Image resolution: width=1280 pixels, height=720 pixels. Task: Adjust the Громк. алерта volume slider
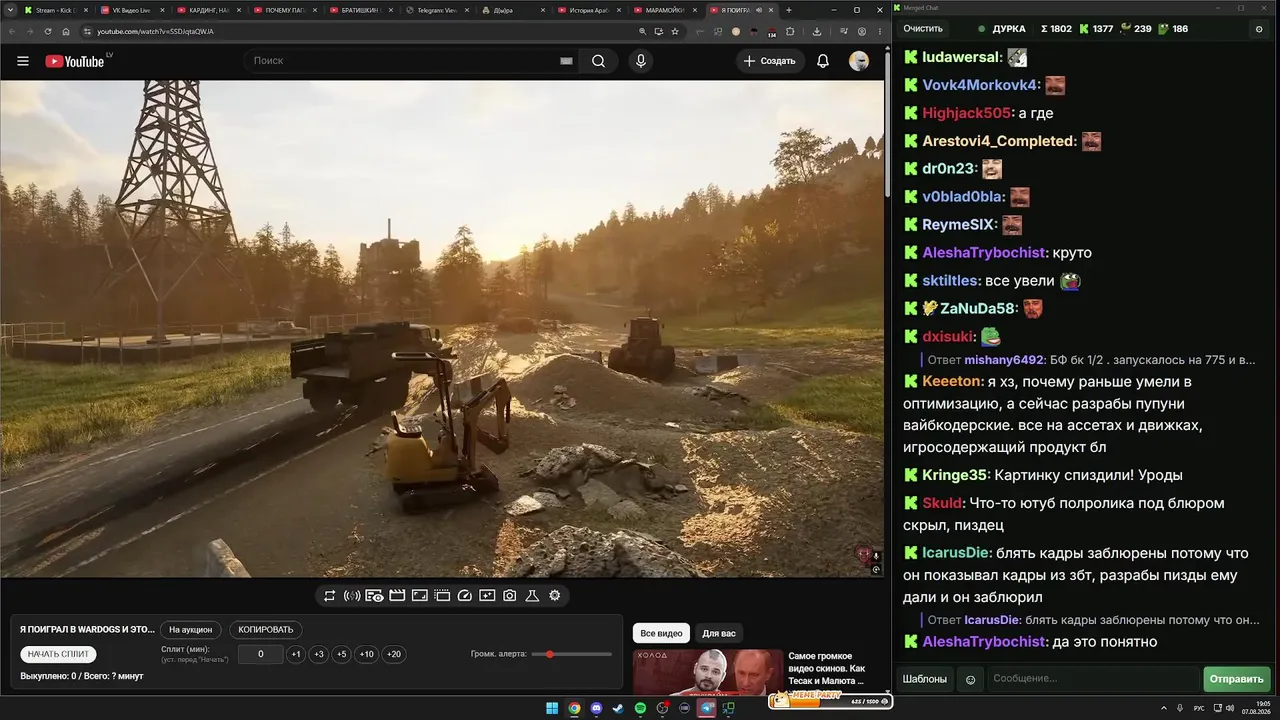(572, 654)
